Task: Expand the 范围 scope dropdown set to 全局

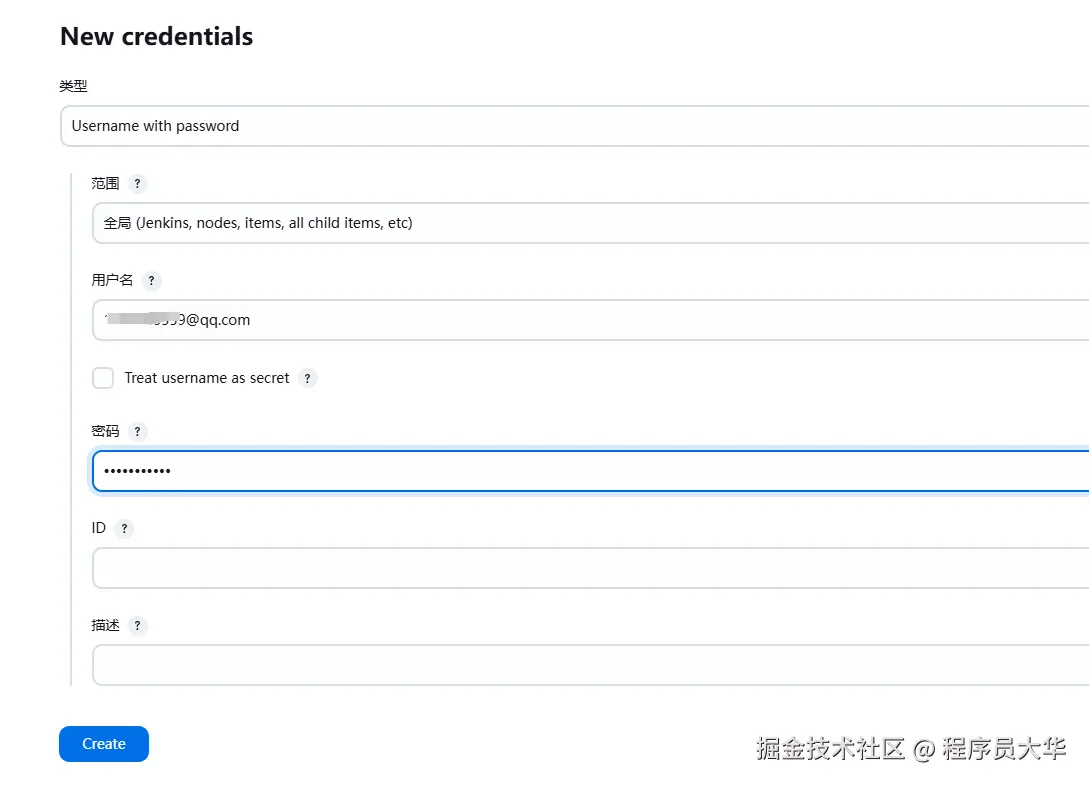Action: click(590, 223)
